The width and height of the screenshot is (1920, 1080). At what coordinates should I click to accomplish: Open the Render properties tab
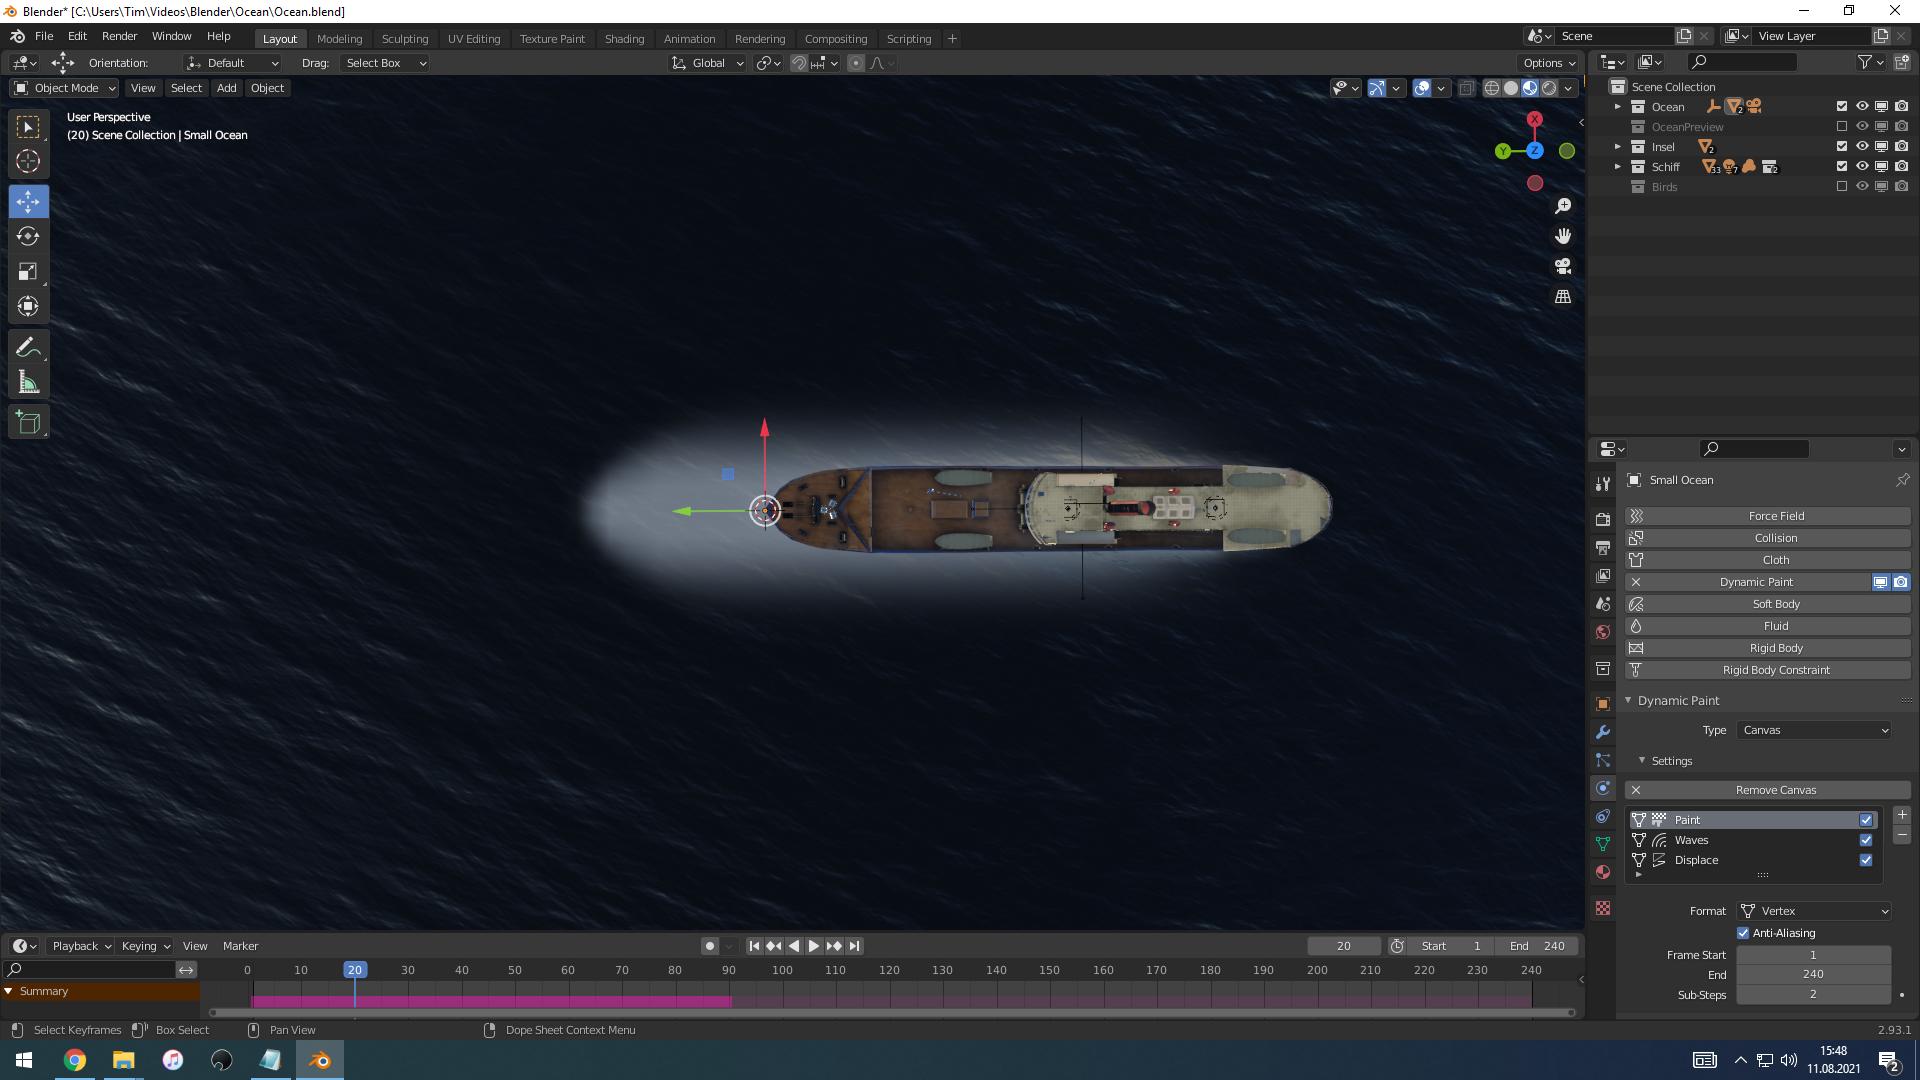[1603, 519]
